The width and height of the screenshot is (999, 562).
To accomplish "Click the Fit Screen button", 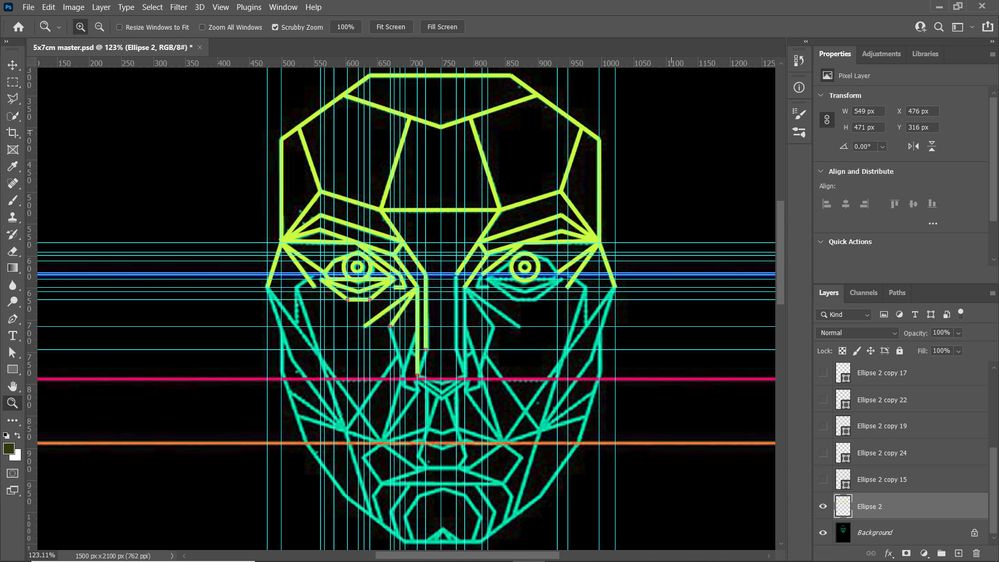I will tap(390, 27).
